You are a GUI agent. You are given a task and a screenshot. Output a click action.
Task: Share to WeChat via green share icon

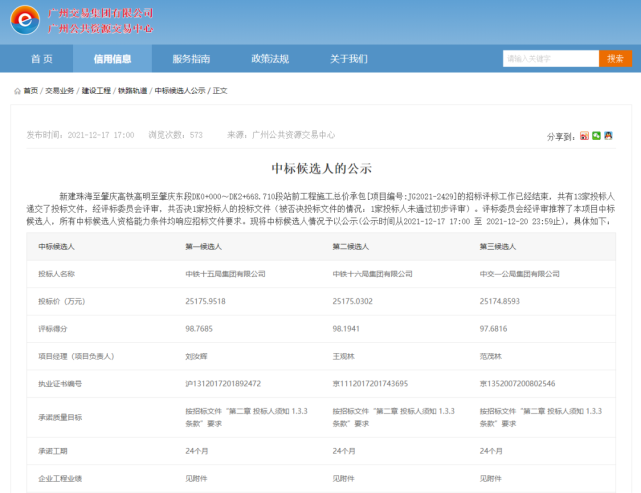596,136
